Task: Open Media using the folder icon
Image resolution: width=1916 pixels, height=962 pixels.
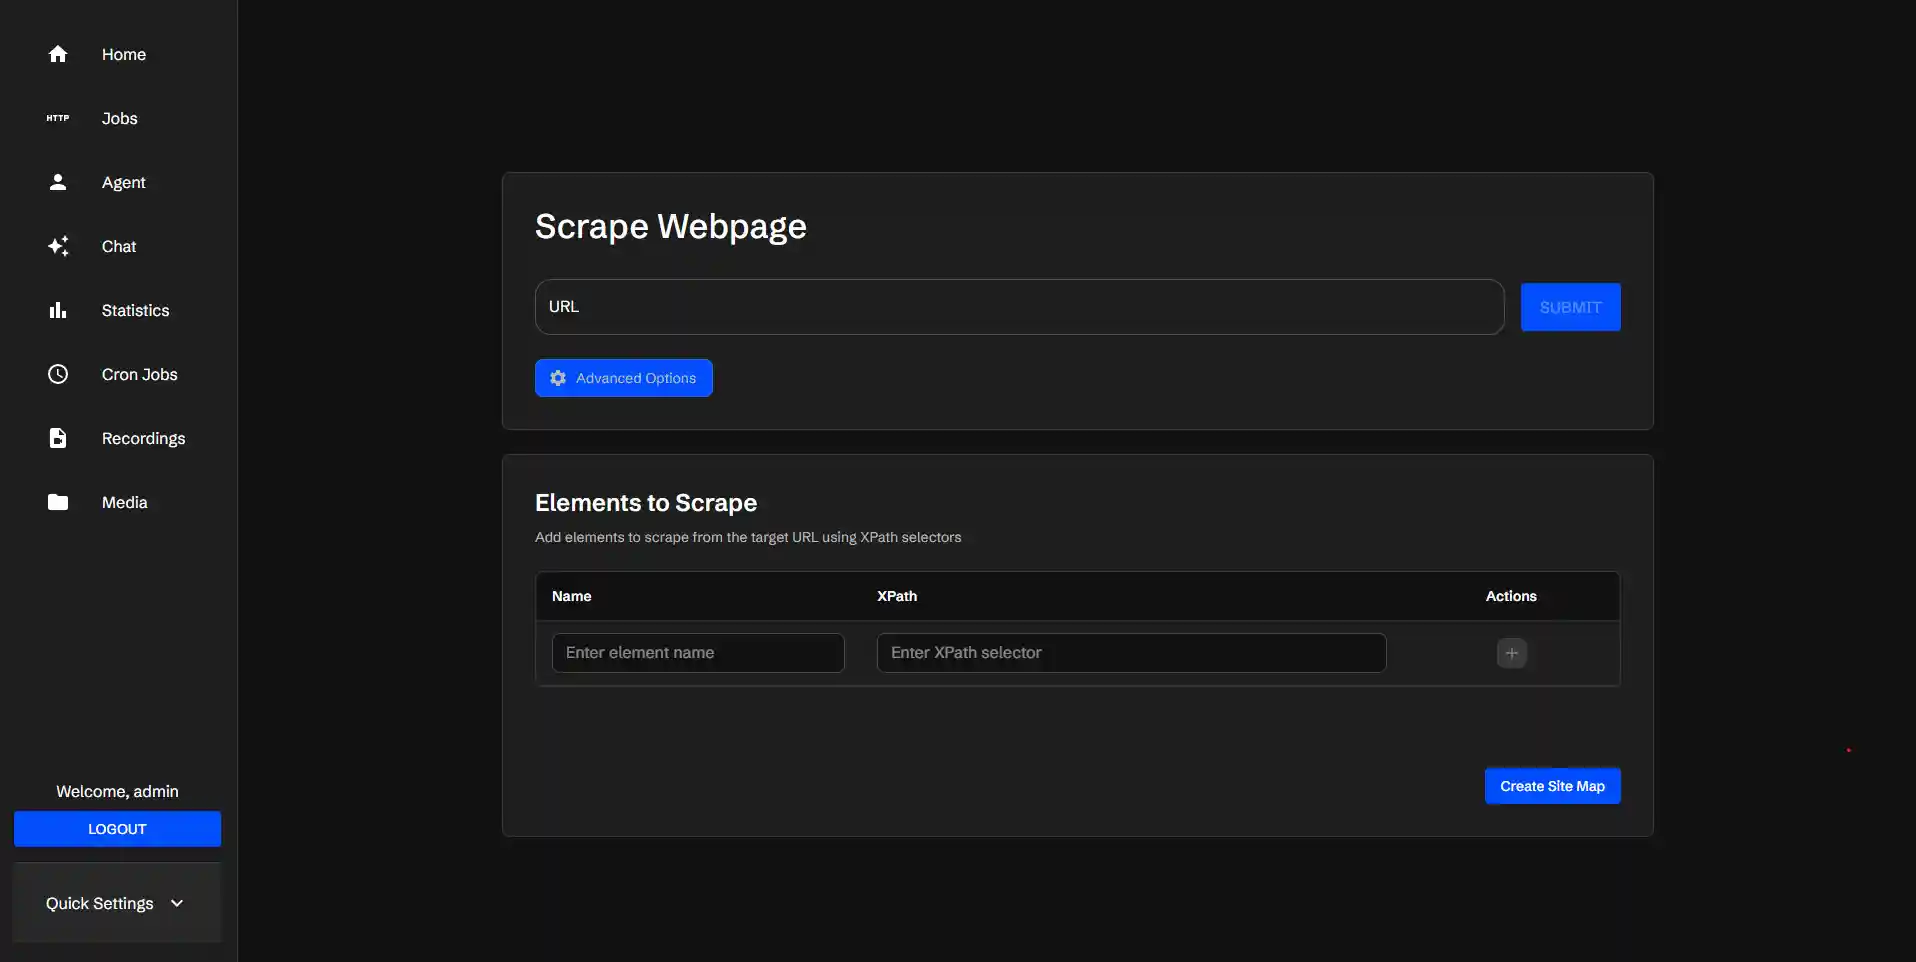Action: (x=57, y=501)
